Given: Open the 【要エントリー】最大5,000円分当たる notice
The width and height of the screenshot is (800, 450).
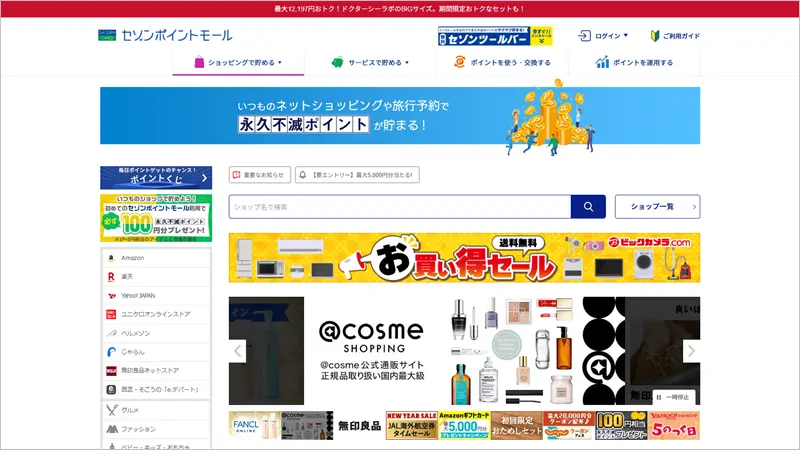Looking at the screenshot, I should click(357, 174).
